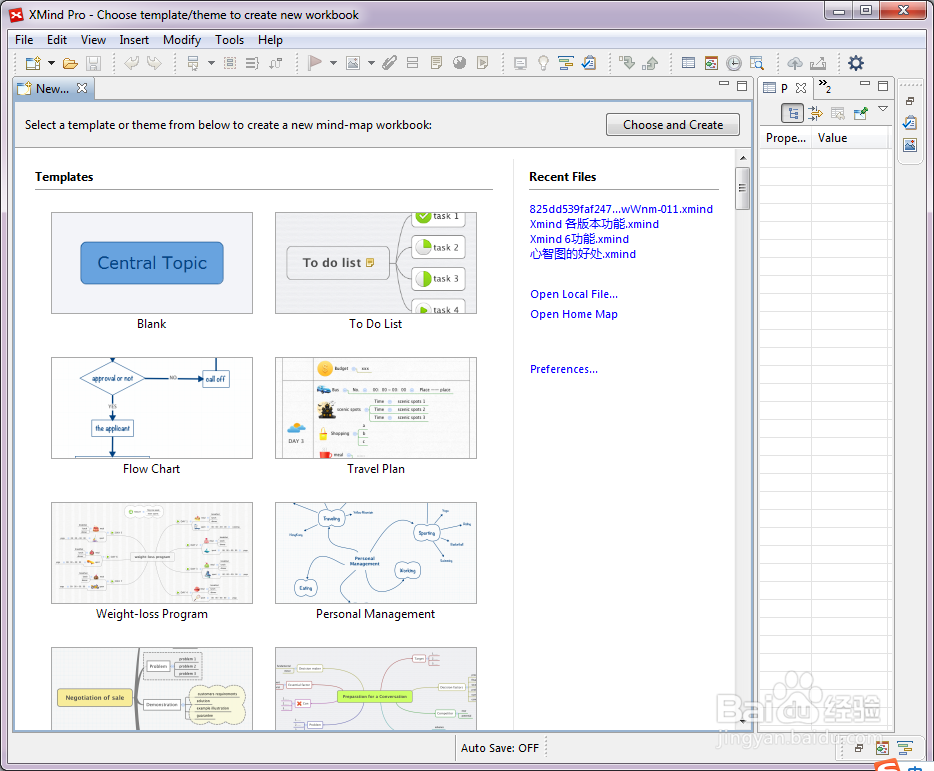Click the Insert Topic toolbar icon
This screenshot has width=934, height=771.
coord(193,63)
